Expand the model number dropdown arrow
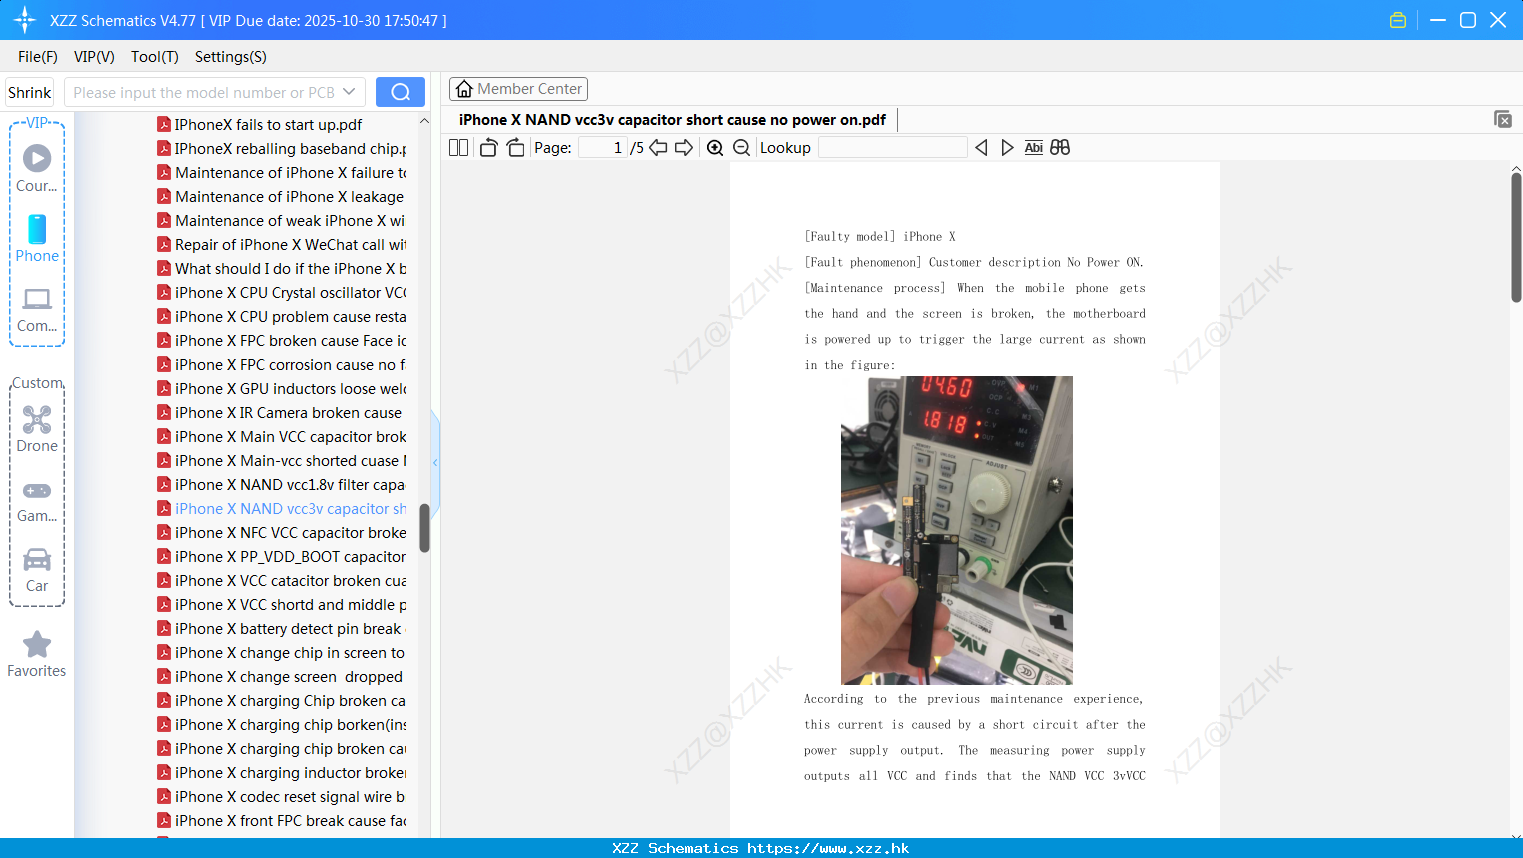Screen dimensions: 1523x858 [x=349, y=92]
